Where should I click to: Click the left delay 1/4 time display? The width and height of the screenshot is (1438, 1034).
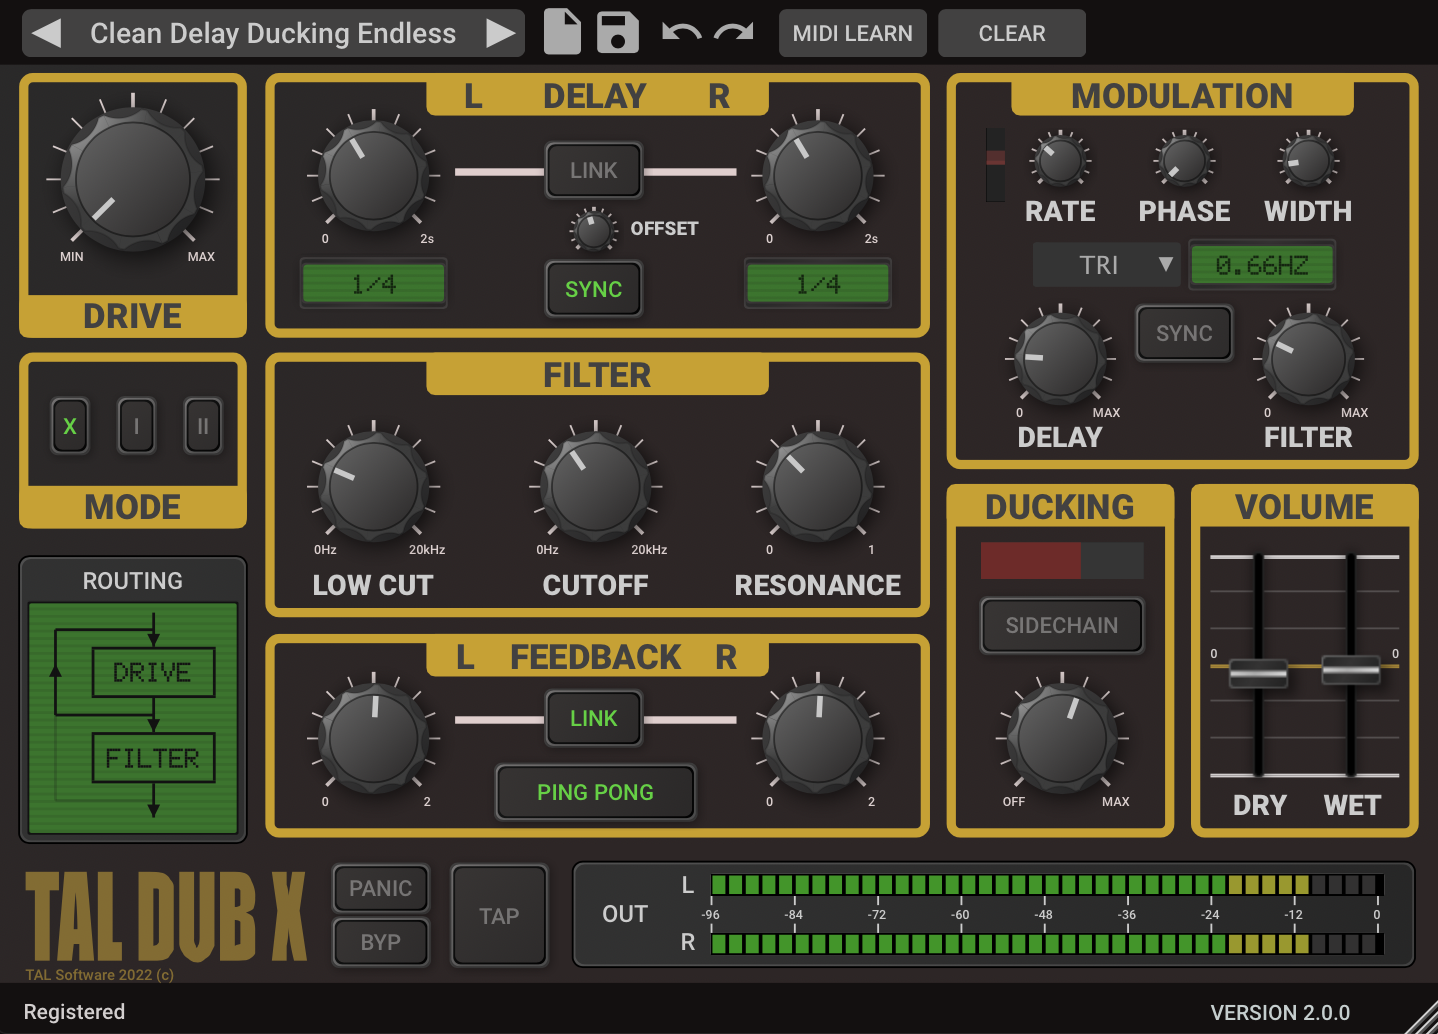click(372, 283)
